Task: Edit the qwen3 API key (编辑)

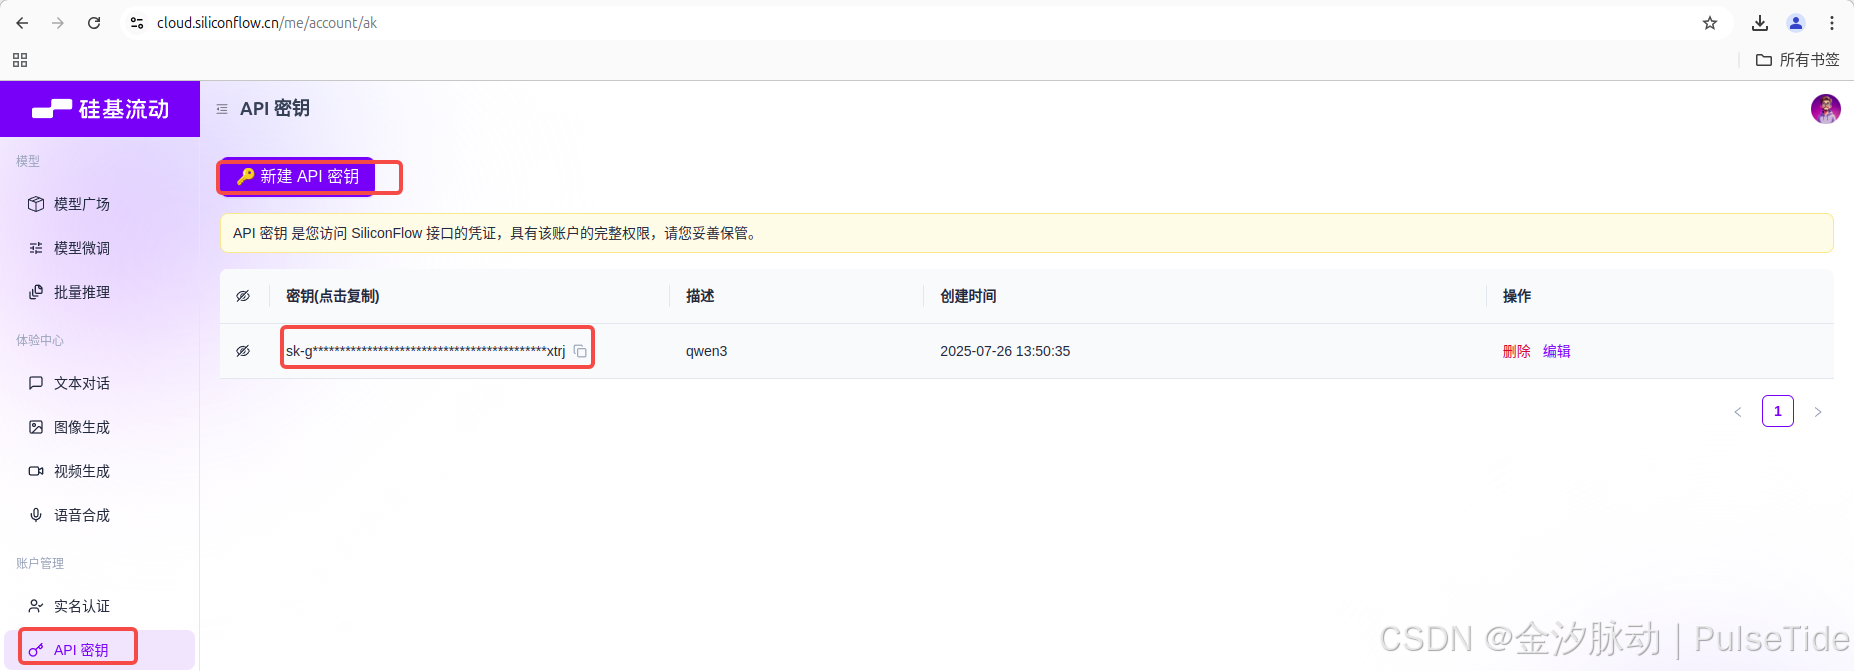Action: point(1556,351)
